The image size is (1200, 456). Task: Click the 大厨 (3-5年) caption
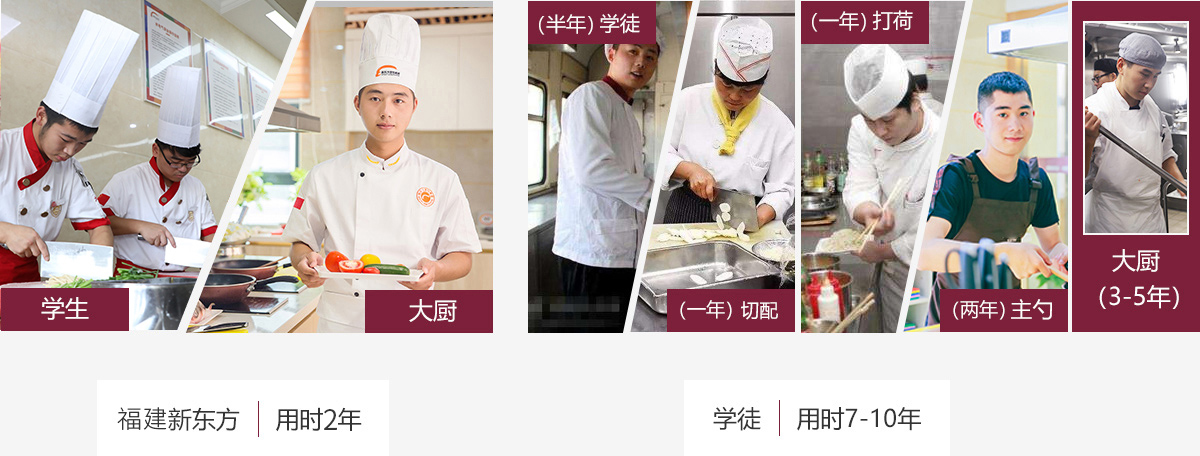pos(1135,280)
